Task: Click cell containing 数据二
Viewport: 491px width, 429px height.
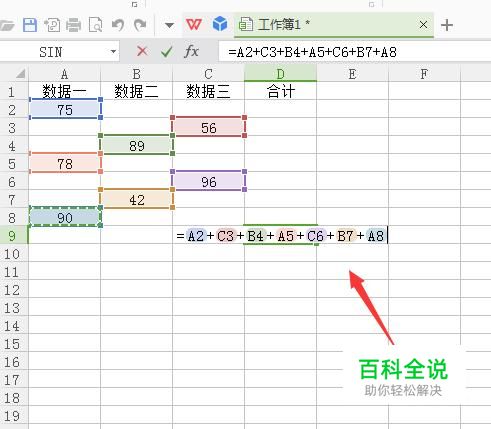Action: coord(136,91)
